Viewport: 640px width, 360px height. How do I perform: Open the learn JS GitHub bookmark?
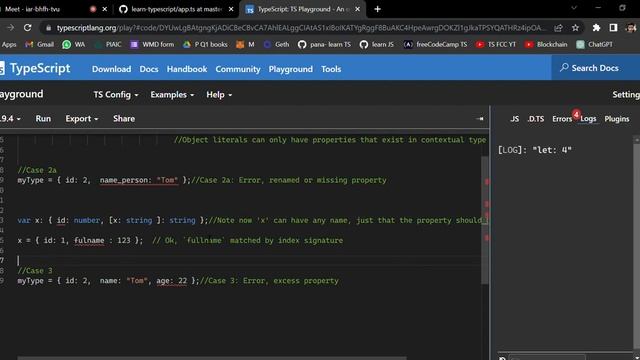point(377,44)
